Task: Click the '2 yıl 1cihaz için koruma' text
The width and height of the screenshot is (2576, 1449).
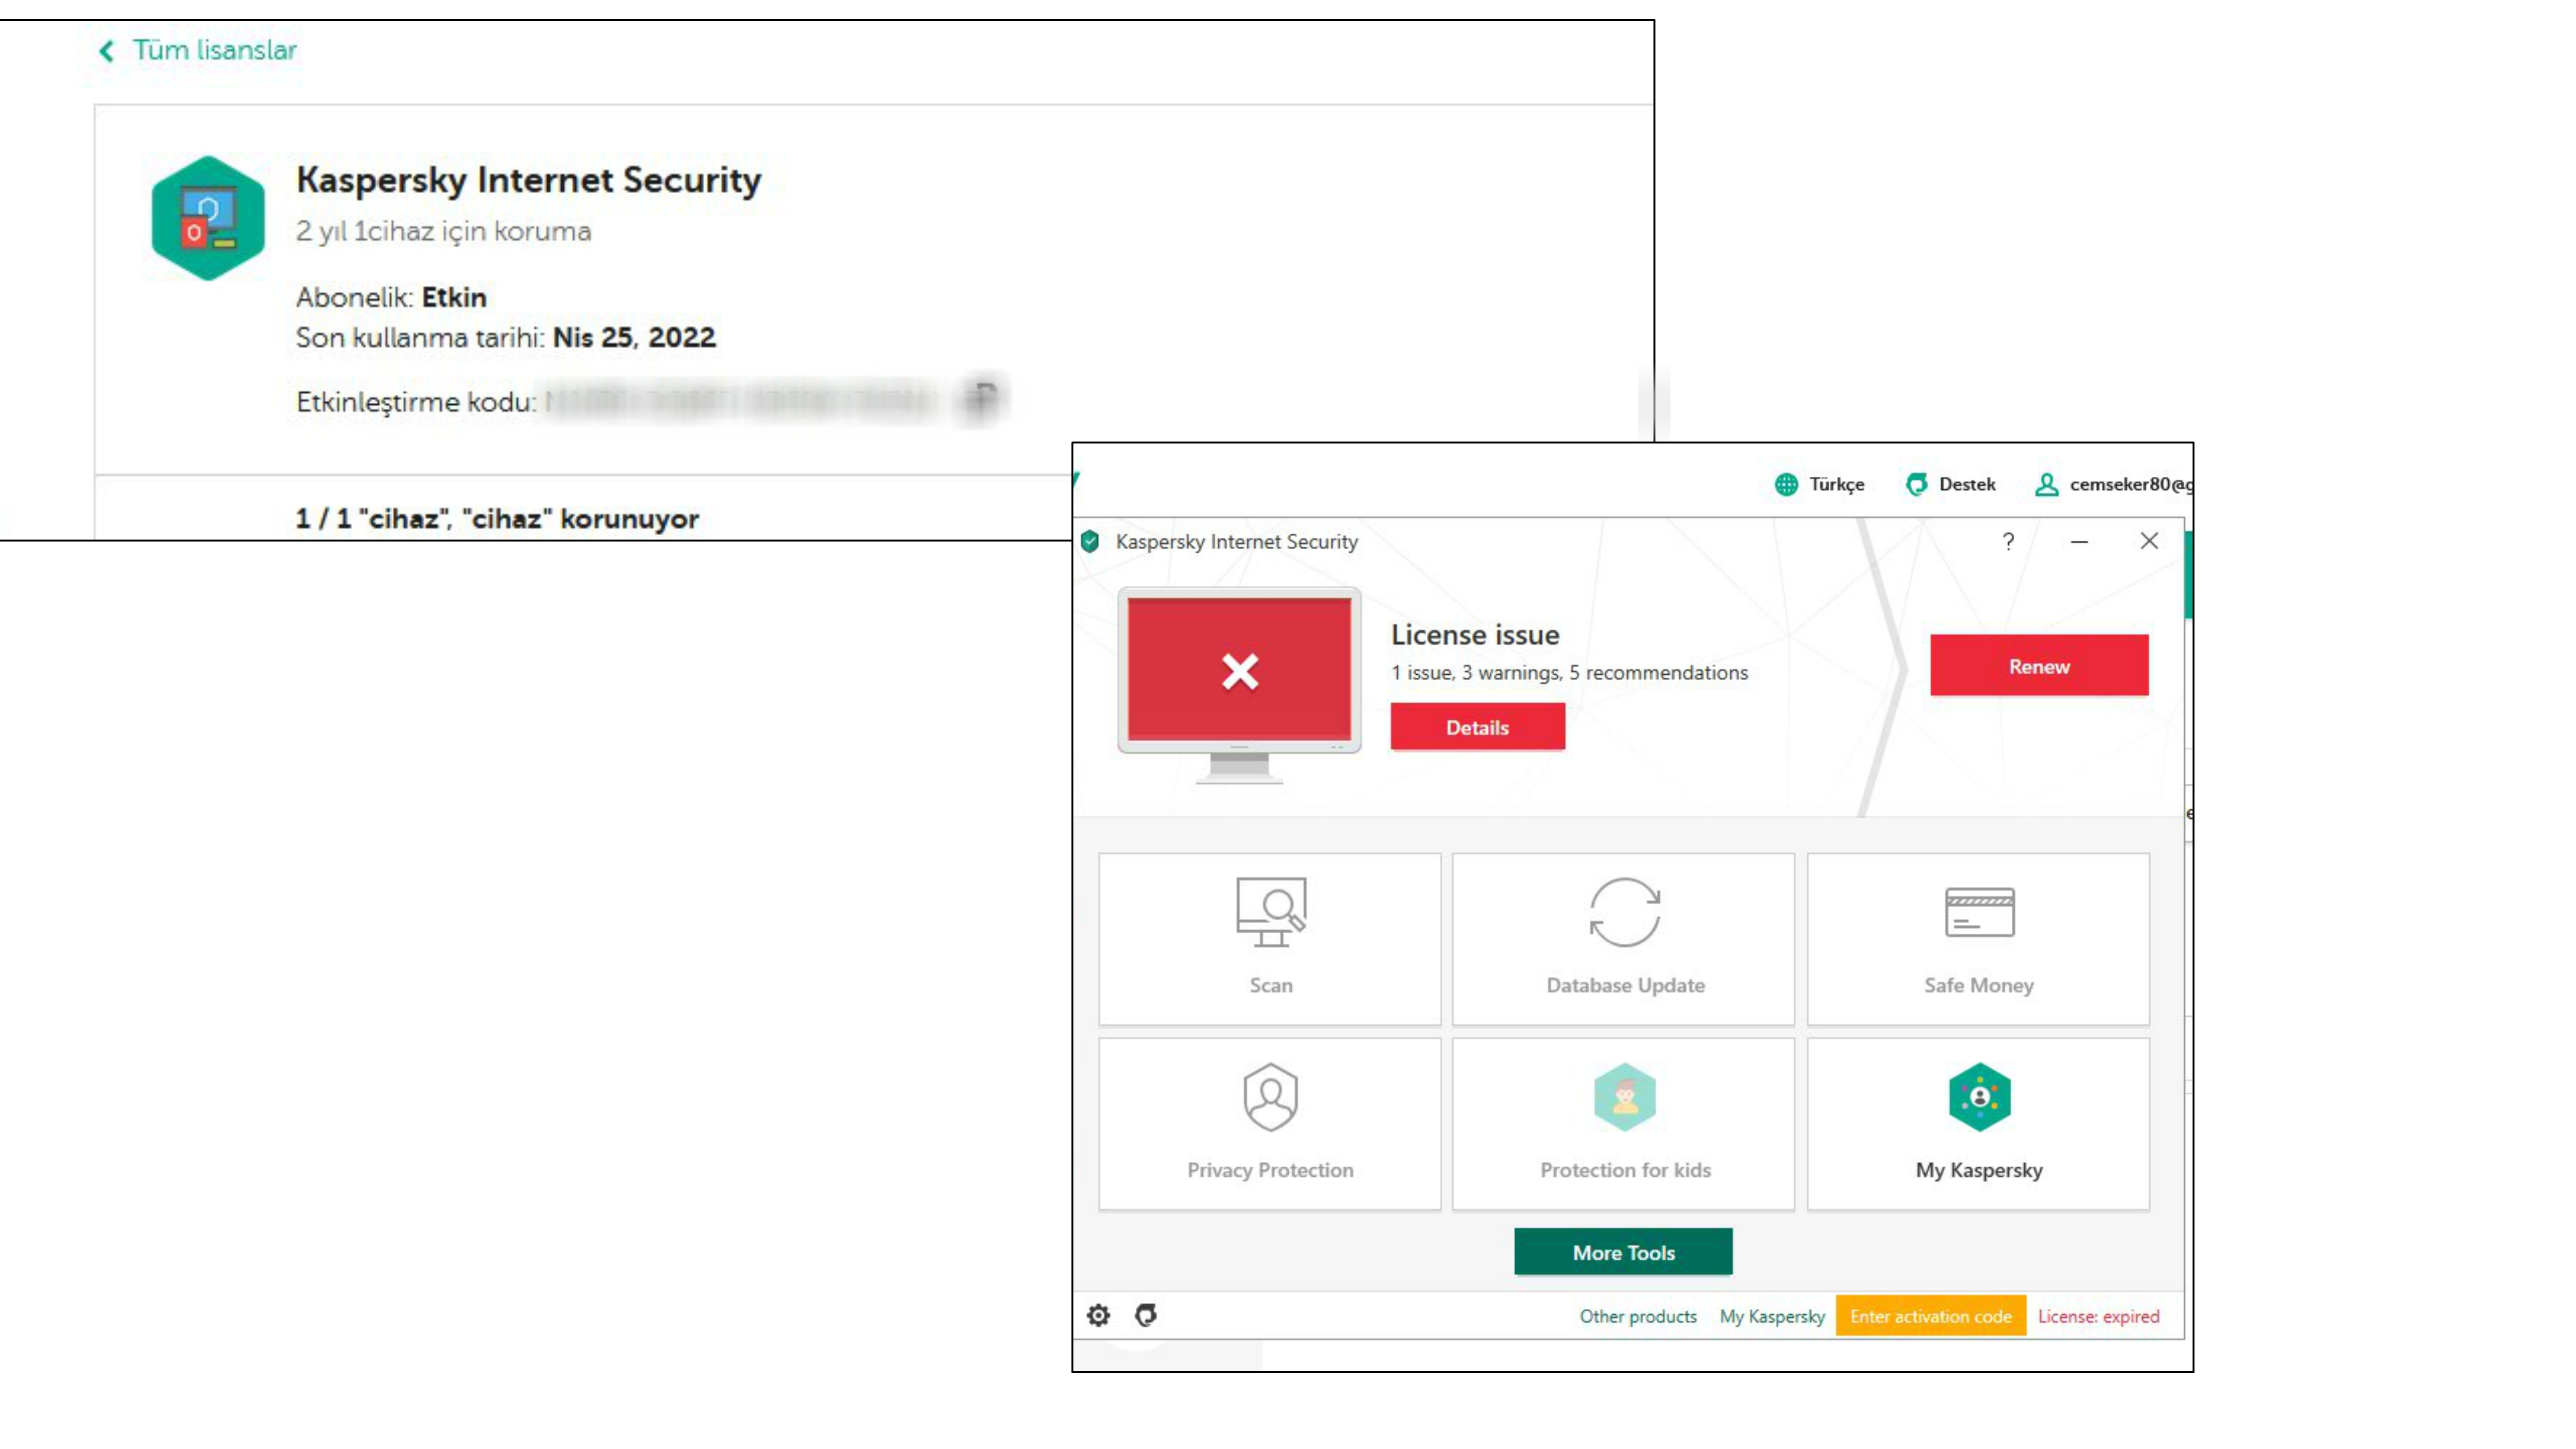Action: [443, 231]
